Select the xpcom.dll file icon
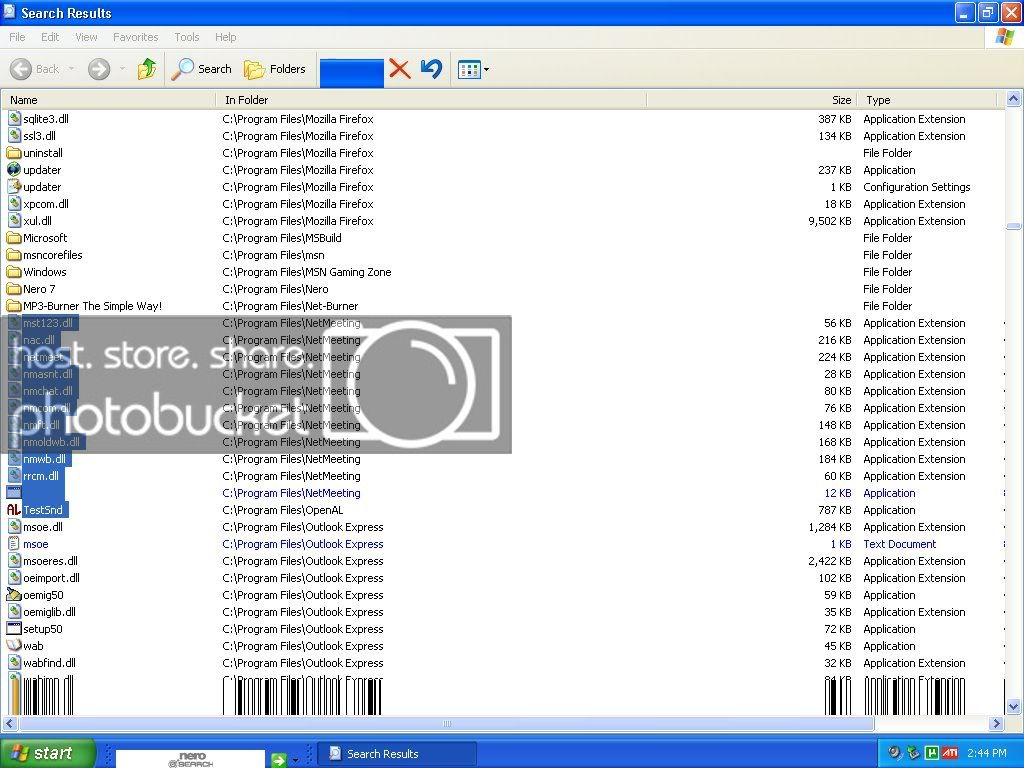The height and width of the screenshot is (768, 1024). pyautogui.click(x=14, y=203)
